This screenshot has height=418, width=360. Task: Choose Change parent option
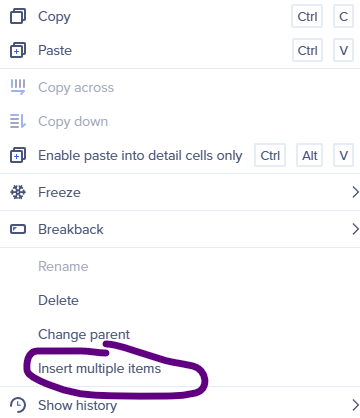click(x=84, y=335)
